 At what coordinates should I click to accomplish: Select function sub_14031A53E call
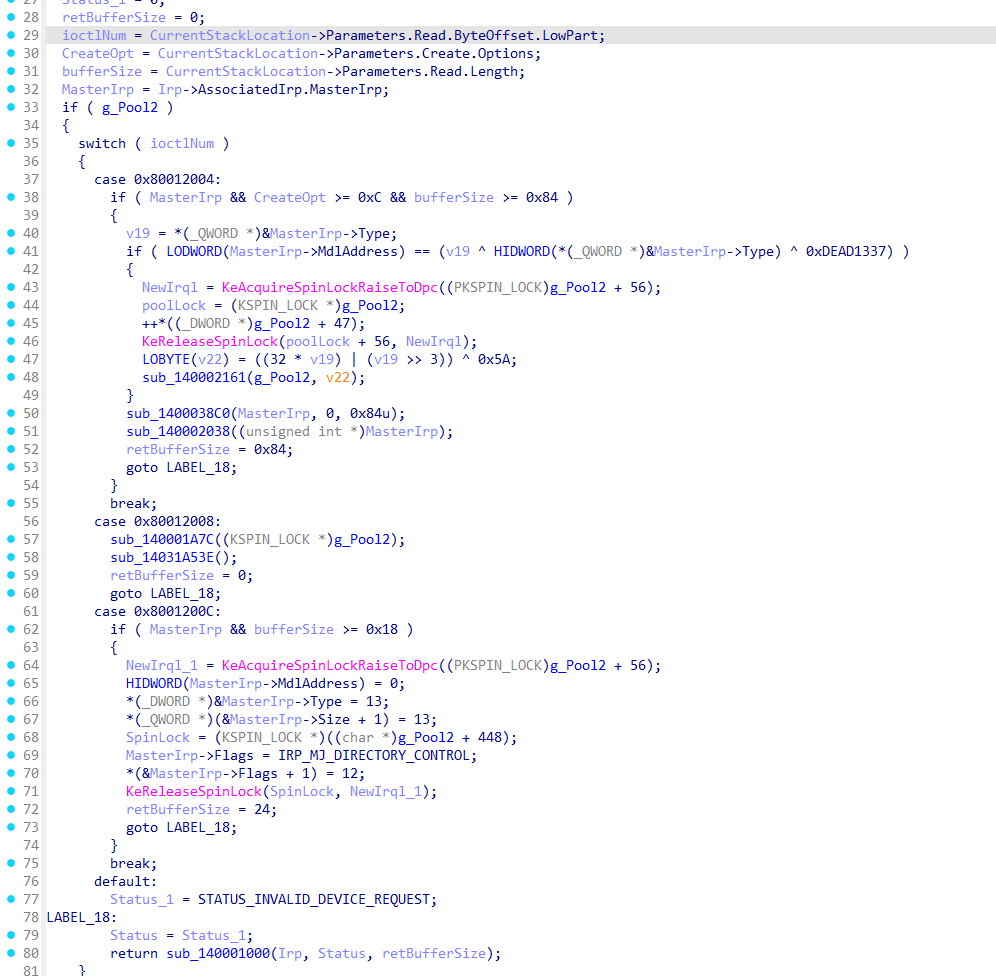point(162,558)
